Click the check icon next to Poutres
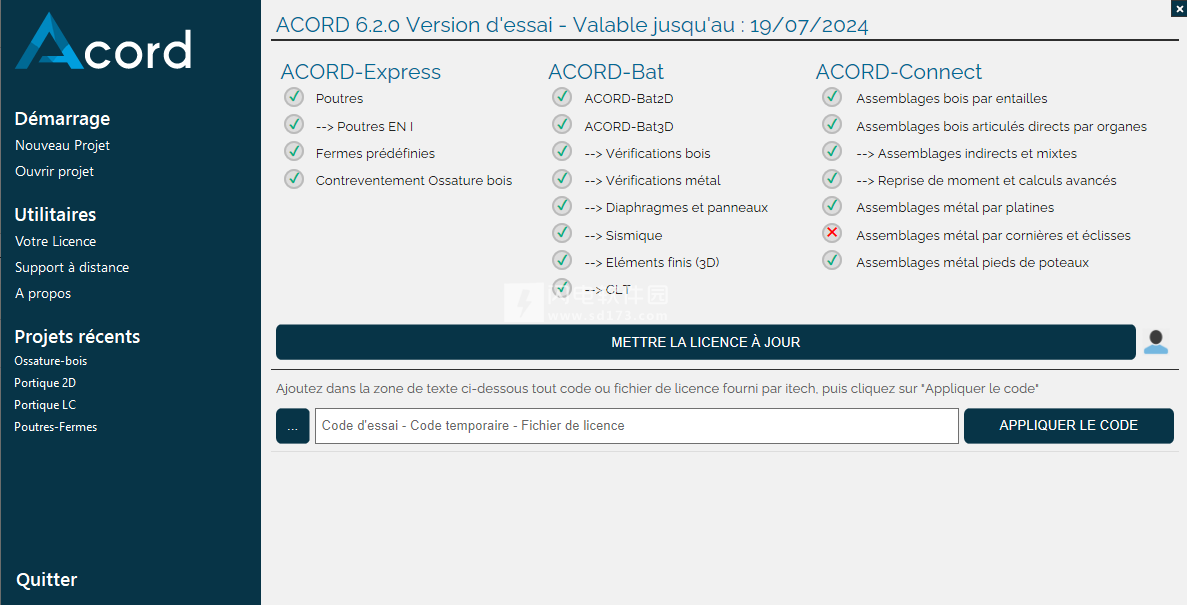Image resolution: width=1187 pixels, height=605 pixels. click(x=294, y=97)
